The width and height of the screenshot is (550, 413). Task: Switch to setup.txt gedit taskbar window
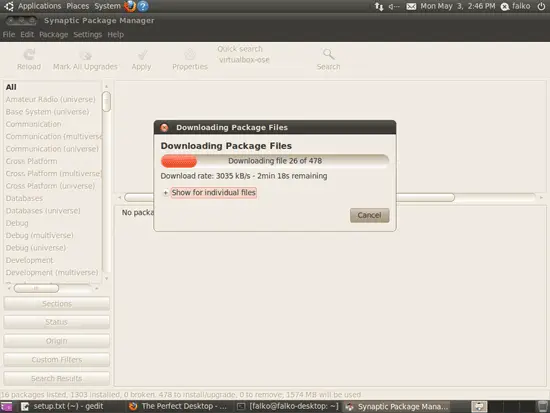(x=62, y=406)
